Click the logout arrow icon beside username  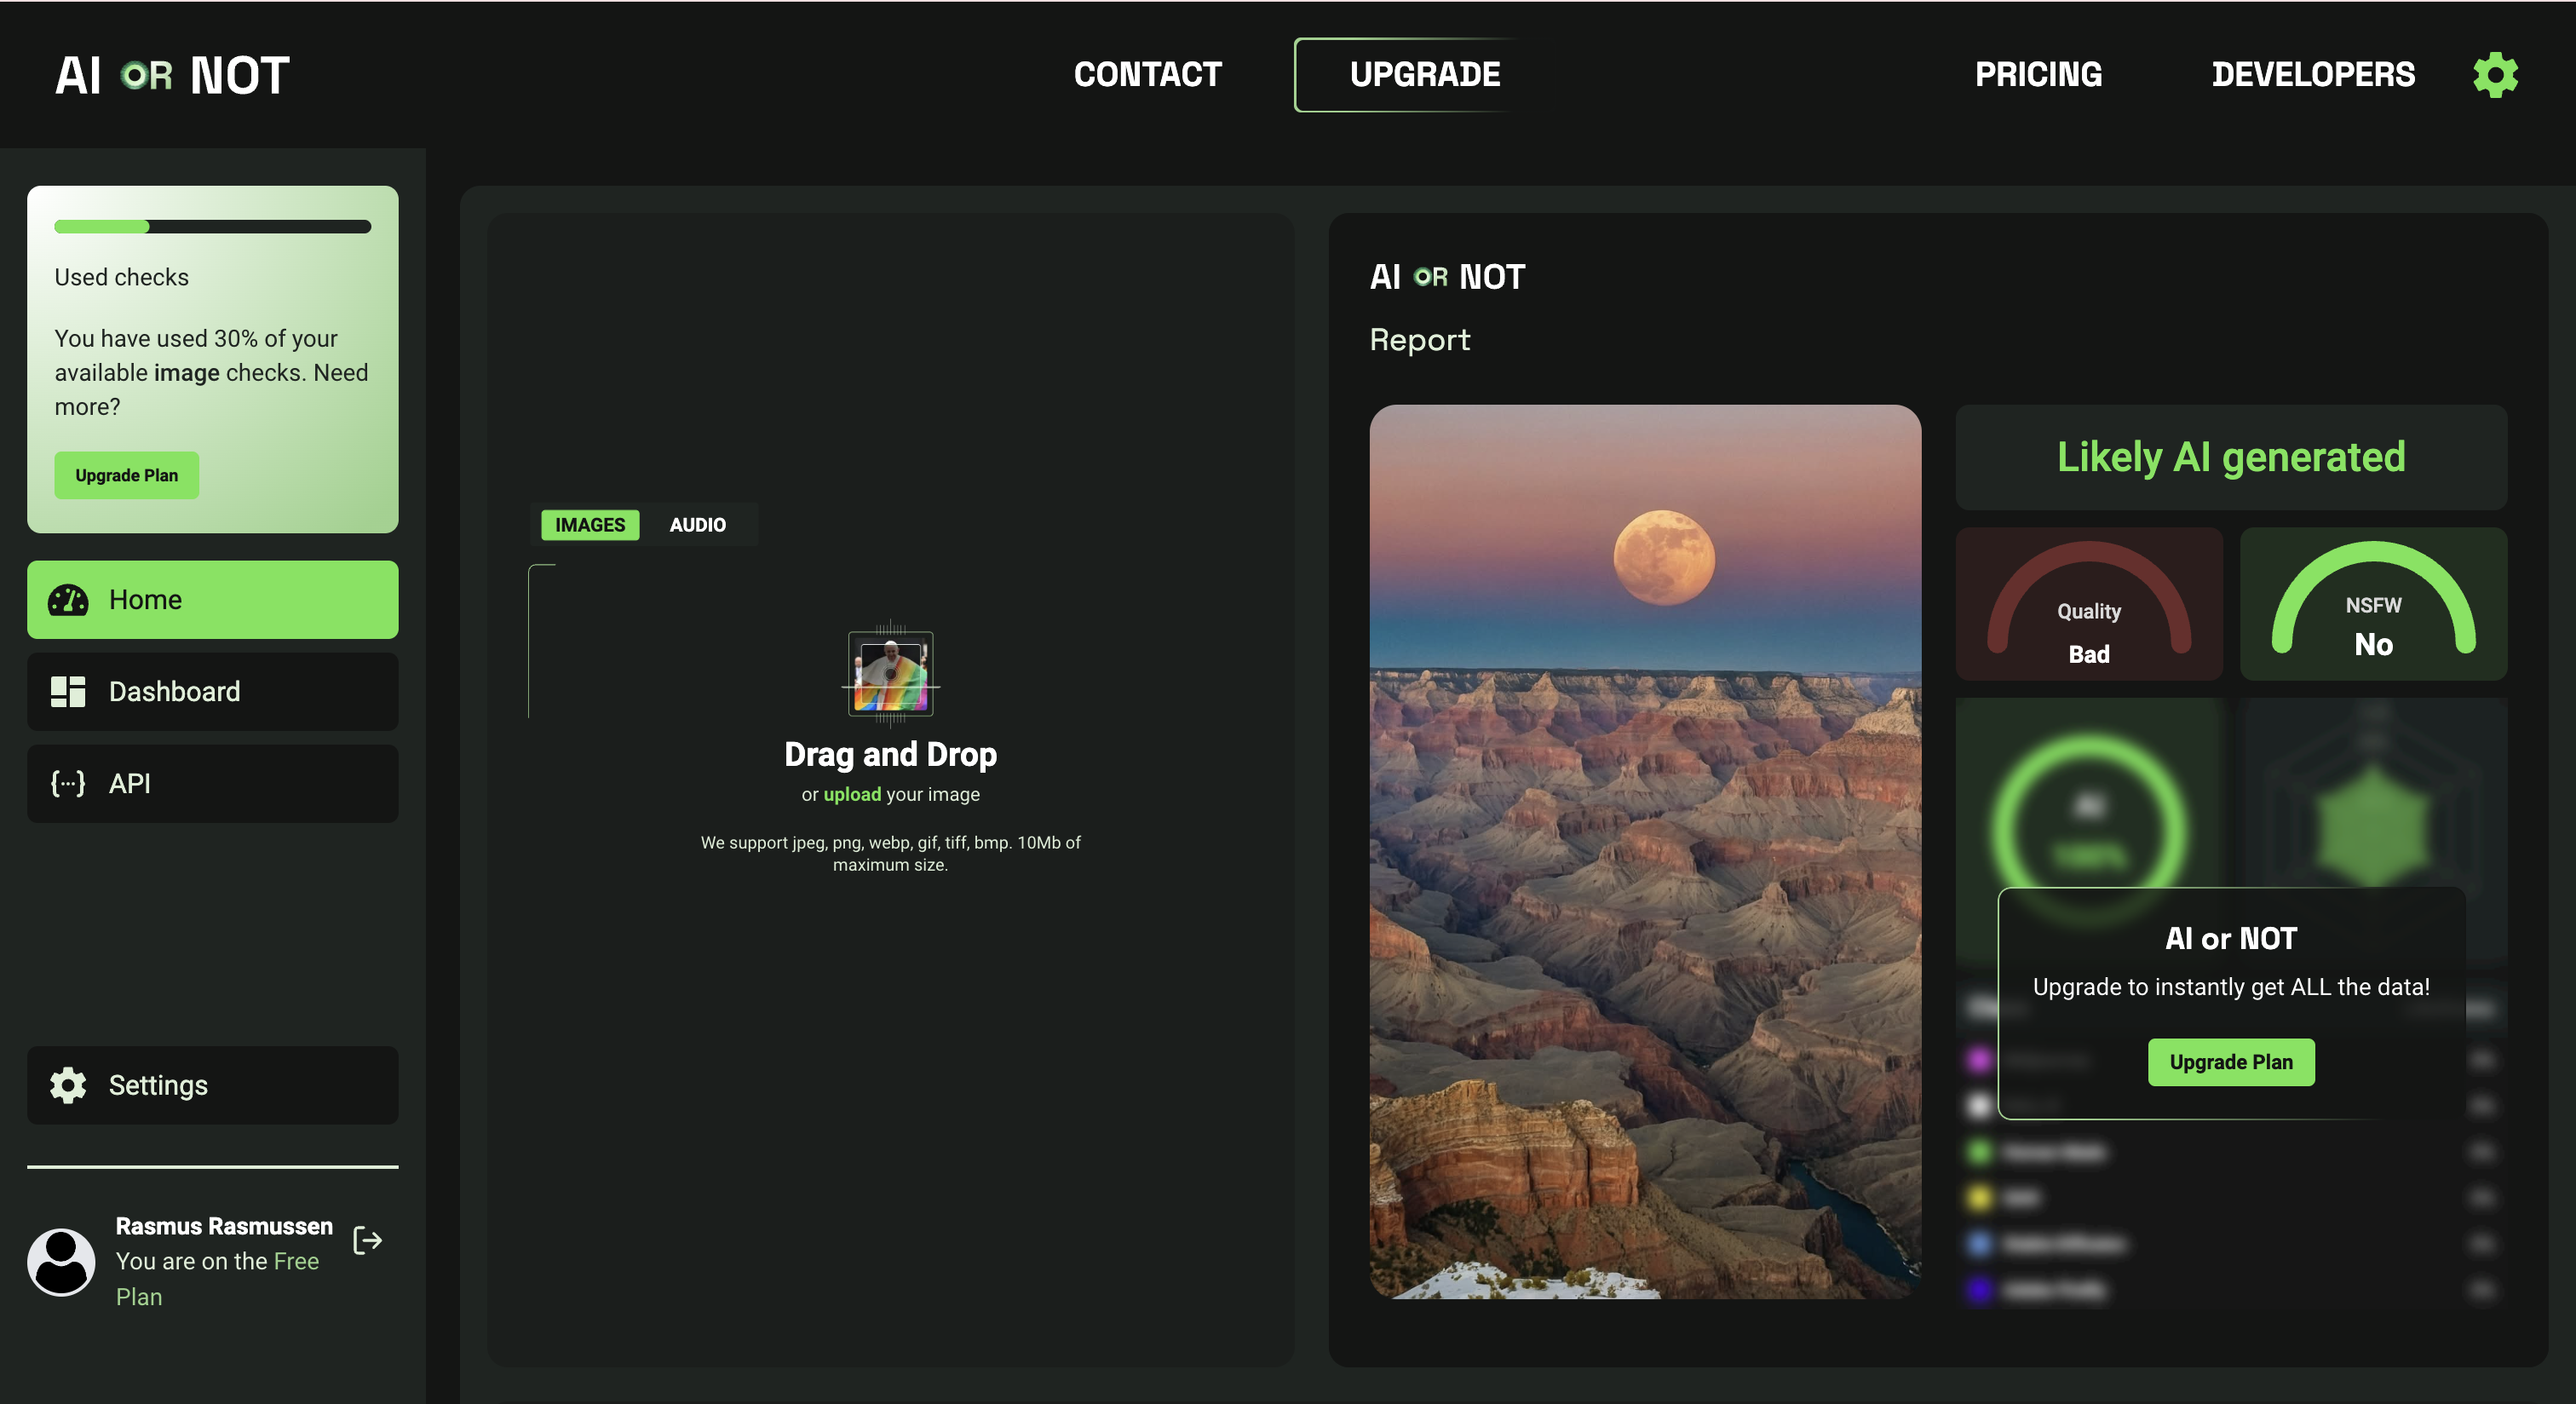click(x=368, y=1241)
